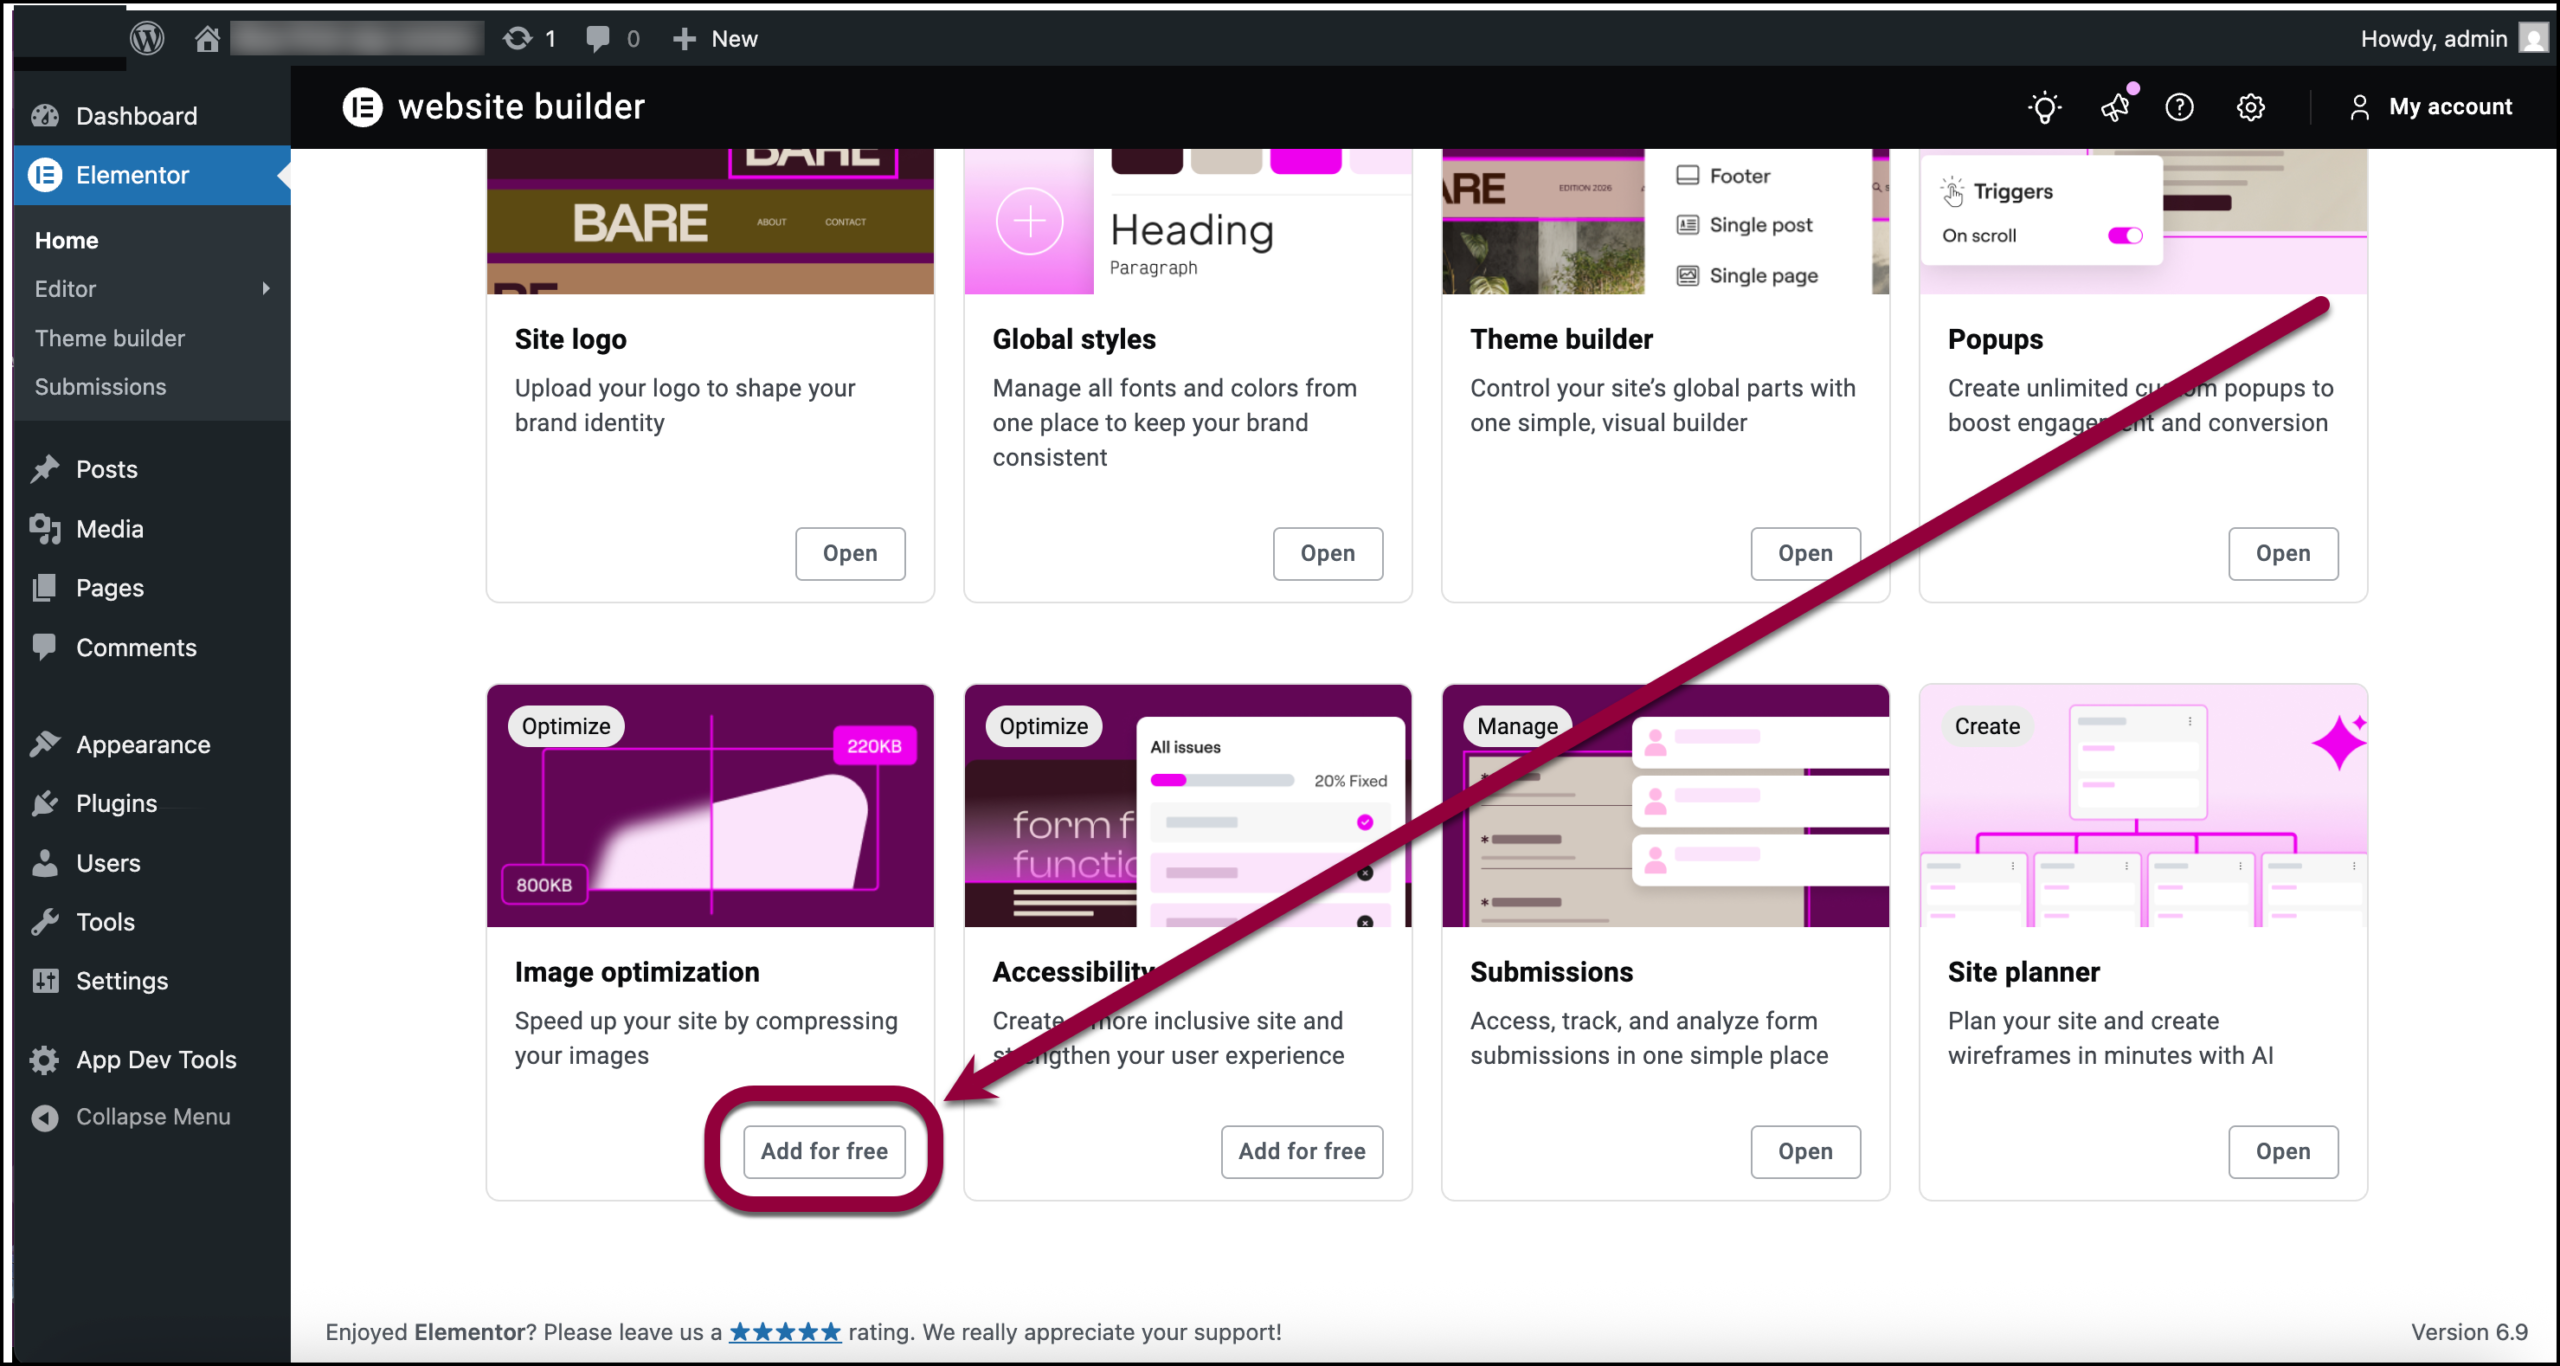Open the megaphone What's New icon
2560x1366 pixels.
[x=2114, y=107]
